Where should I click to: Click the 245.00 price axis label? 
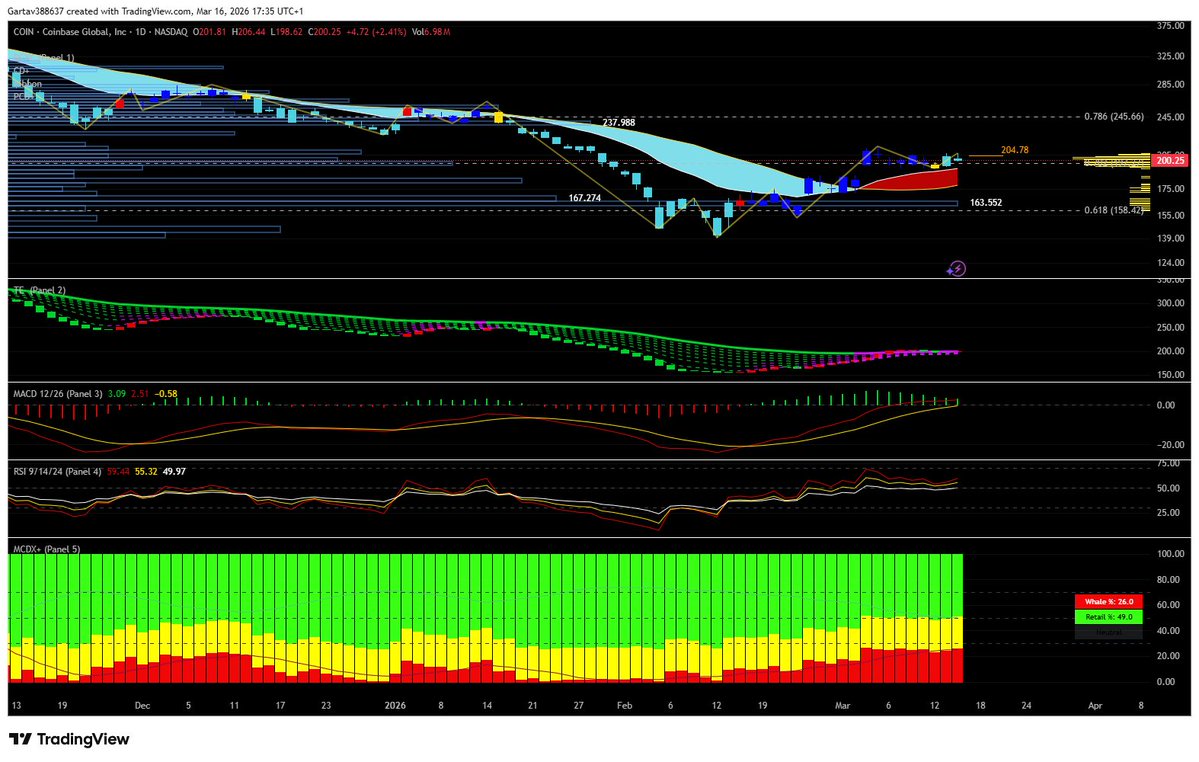coord(1171,118)
